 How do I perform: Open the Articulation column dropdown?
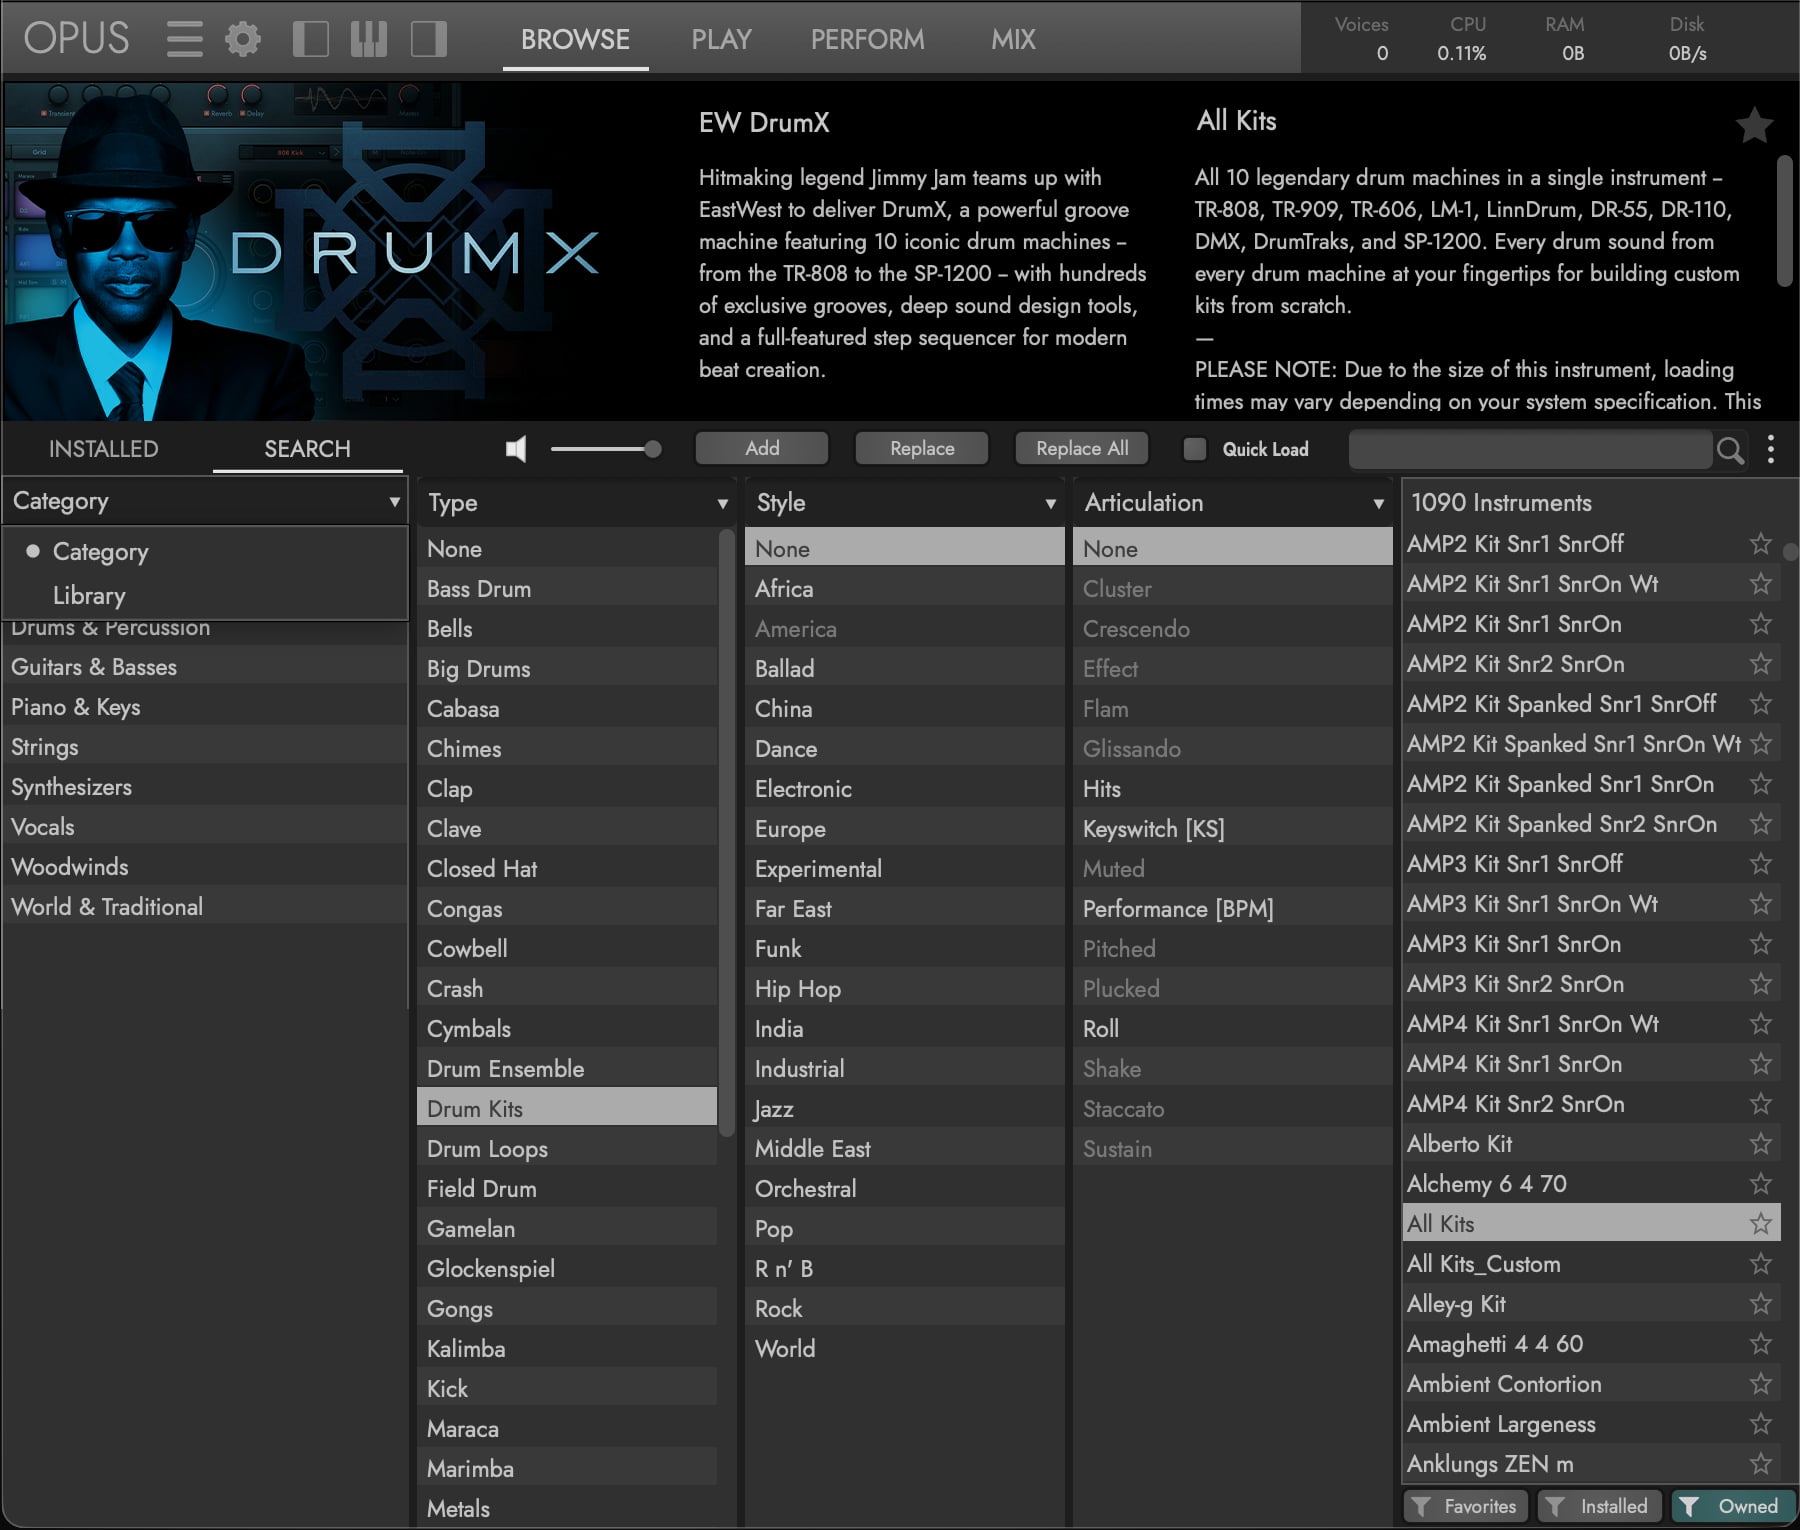1233,502
